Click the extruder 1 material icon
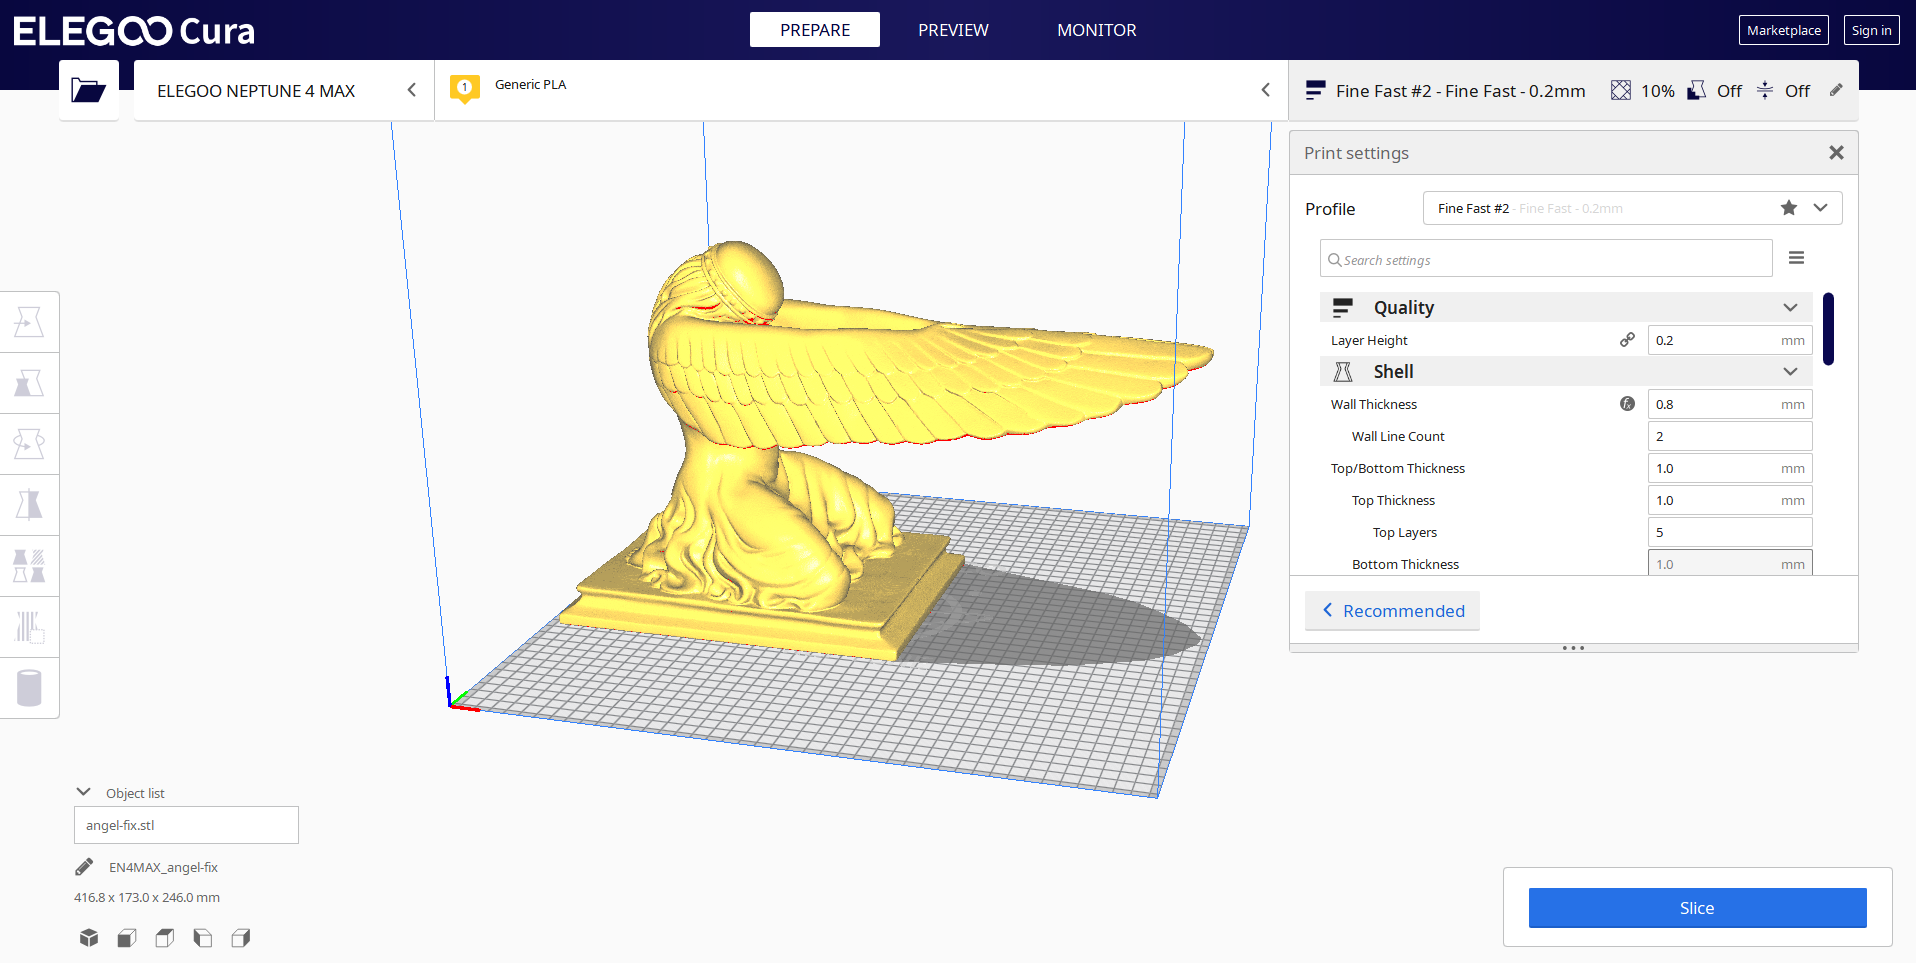1916x963 pixels. (x=464, y=89)
